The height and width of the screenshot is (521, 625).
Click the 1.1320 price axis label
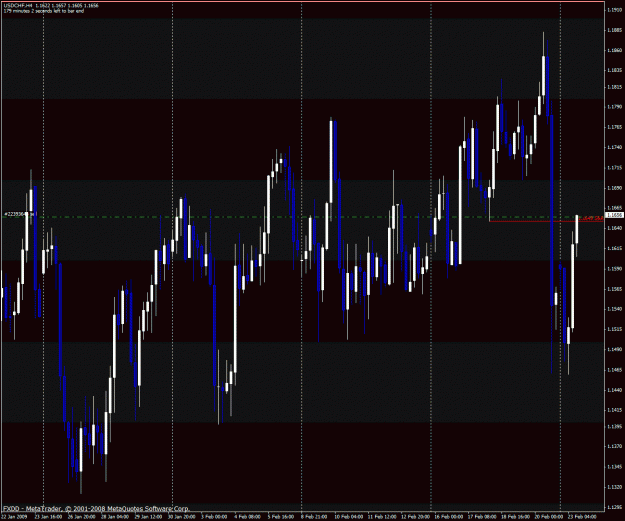[613, 488]
